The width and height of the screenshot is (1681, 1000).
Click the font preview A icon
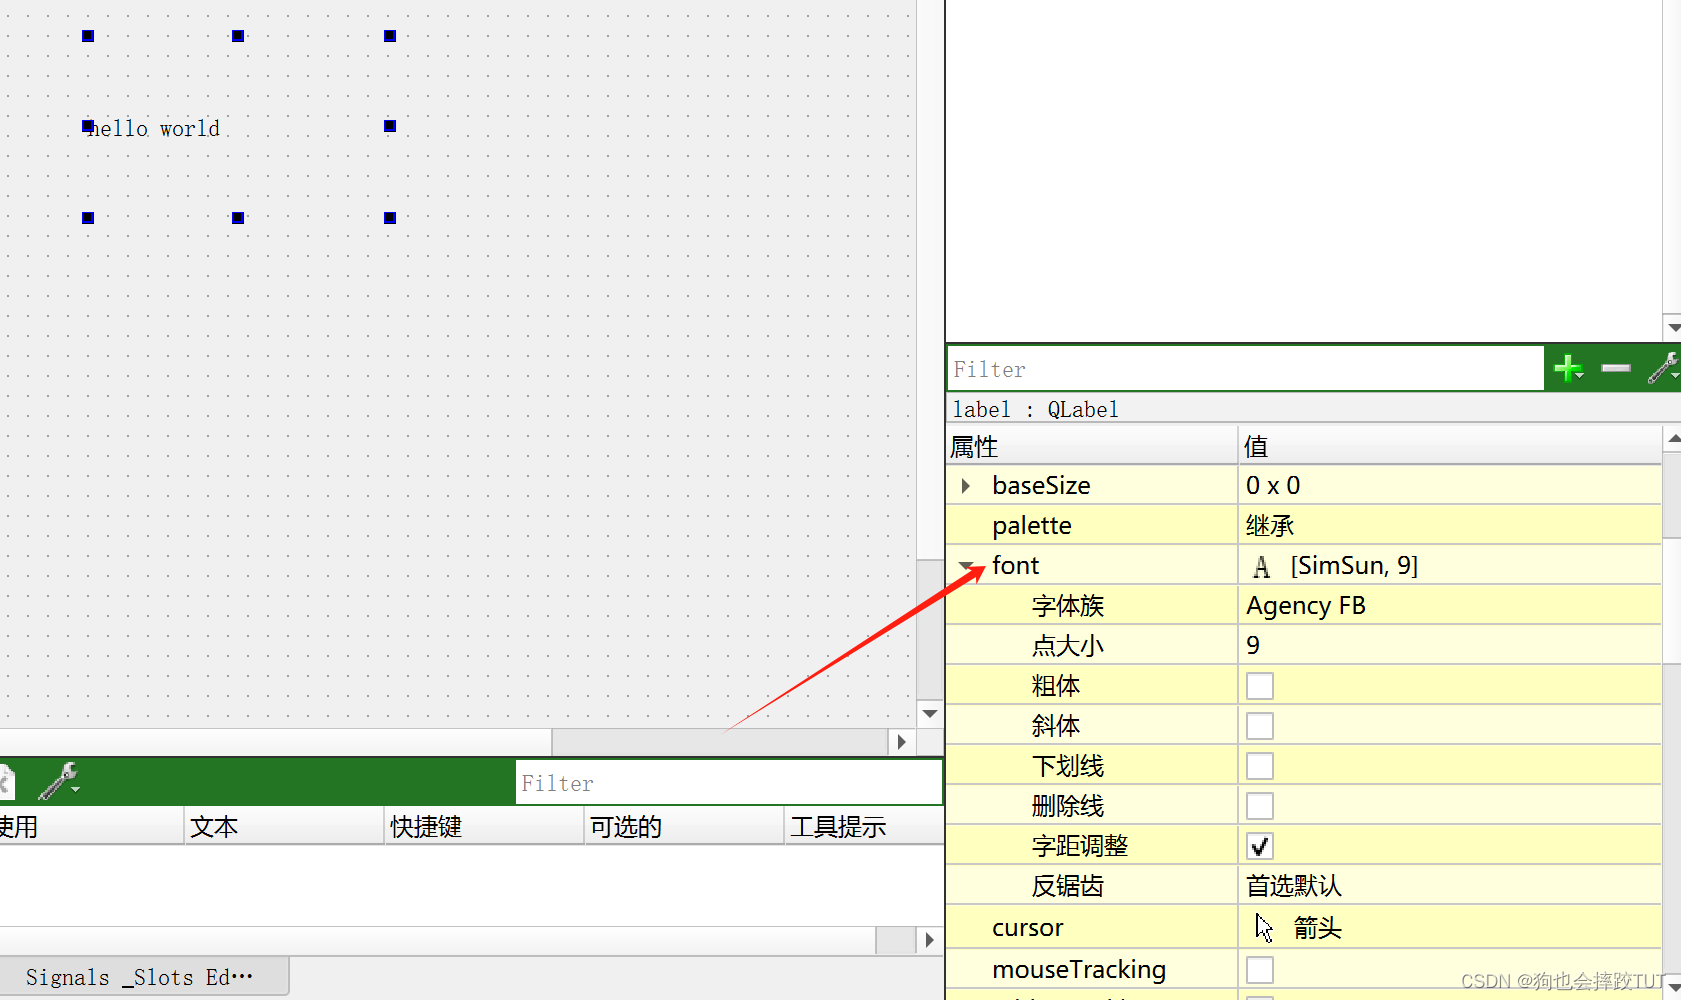click(x=1262, y=567)
